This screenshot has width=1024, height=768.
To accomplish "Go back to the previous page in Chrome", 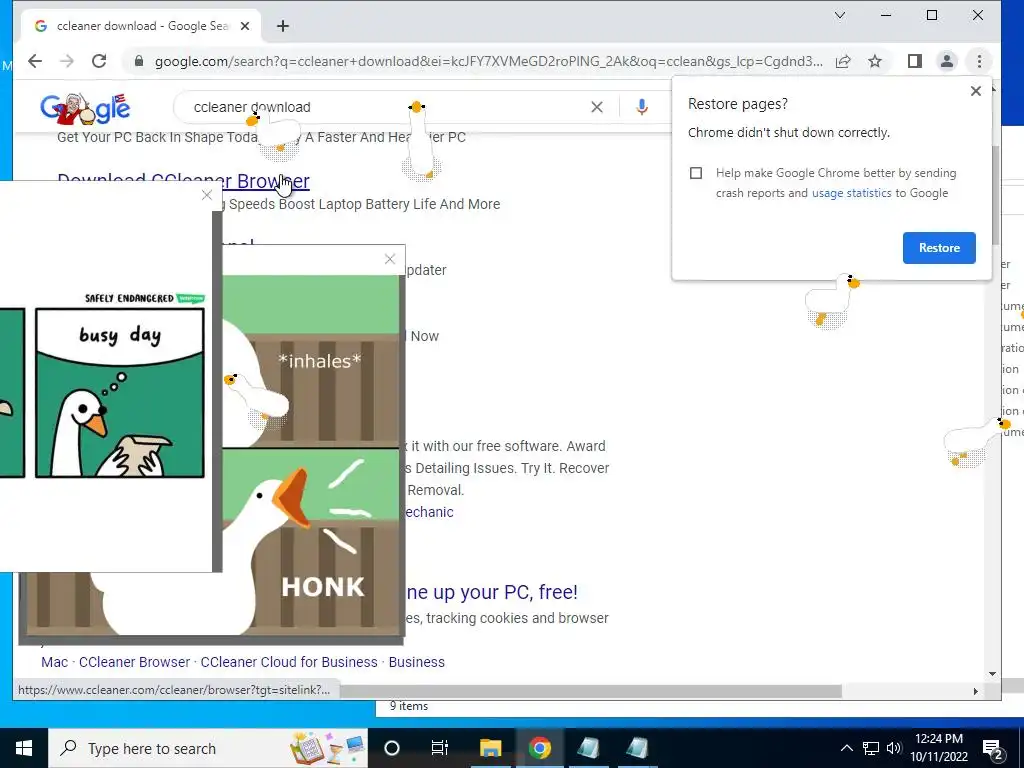I will [x=35, y=61].
